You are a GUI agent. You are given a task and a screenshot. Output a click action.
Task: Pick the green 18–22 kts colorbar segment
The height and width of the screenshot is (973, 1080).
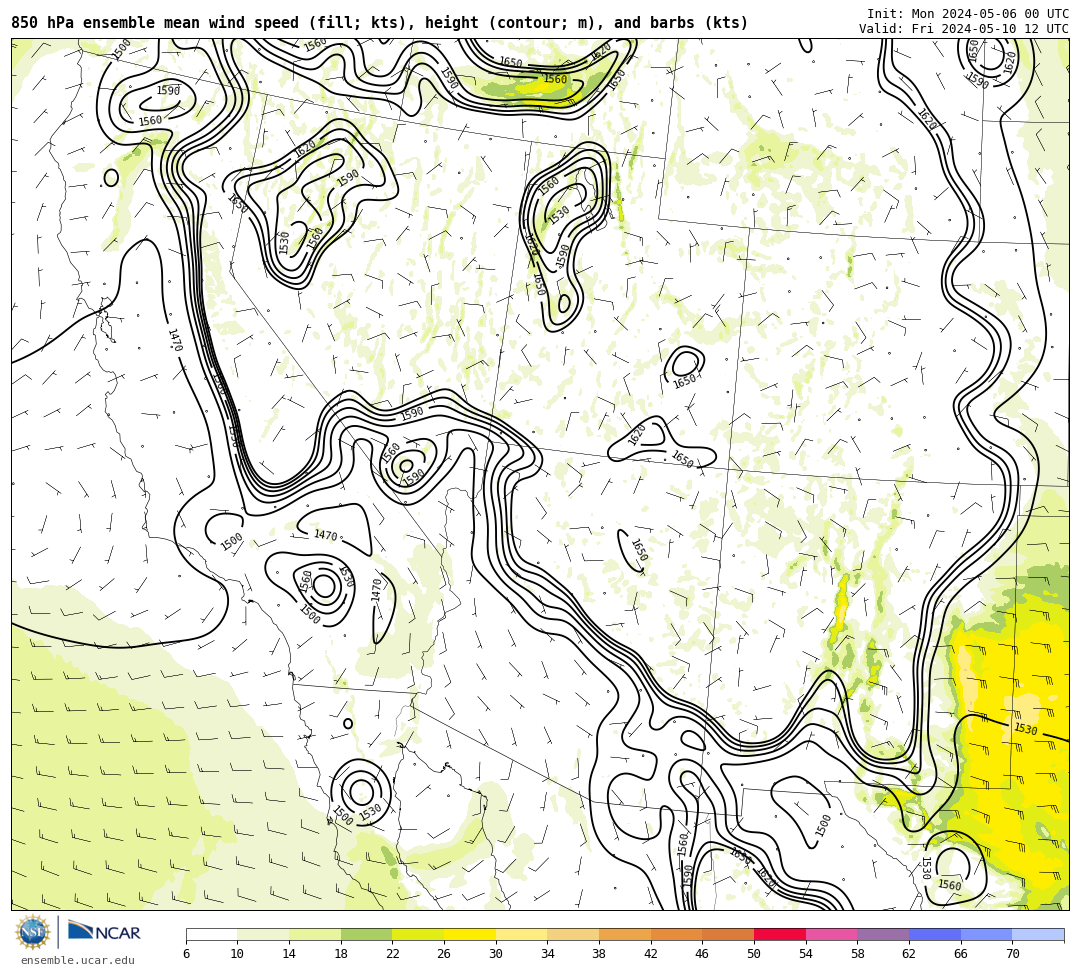click(366, 934)
